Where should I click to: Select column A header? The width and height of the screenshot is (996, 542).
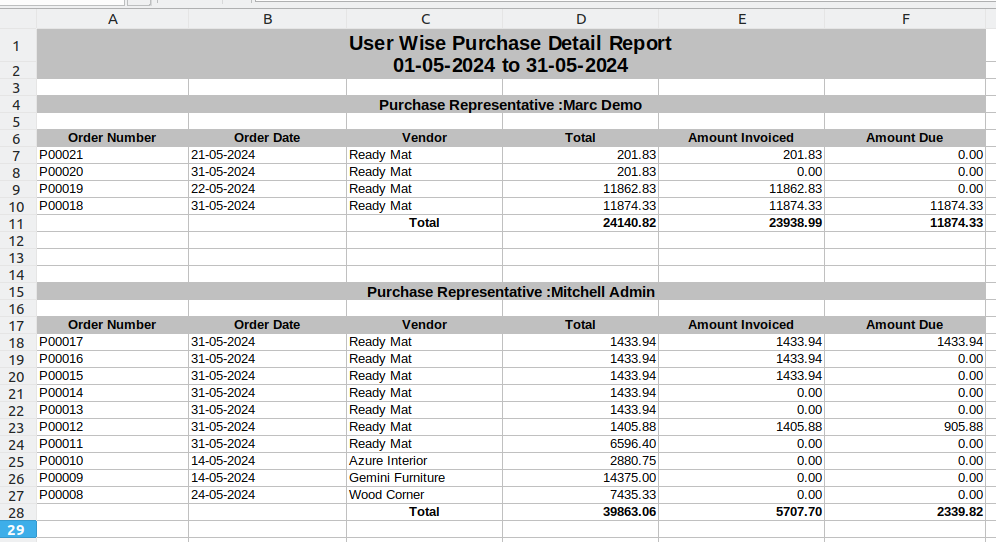[x=112, y=19]
